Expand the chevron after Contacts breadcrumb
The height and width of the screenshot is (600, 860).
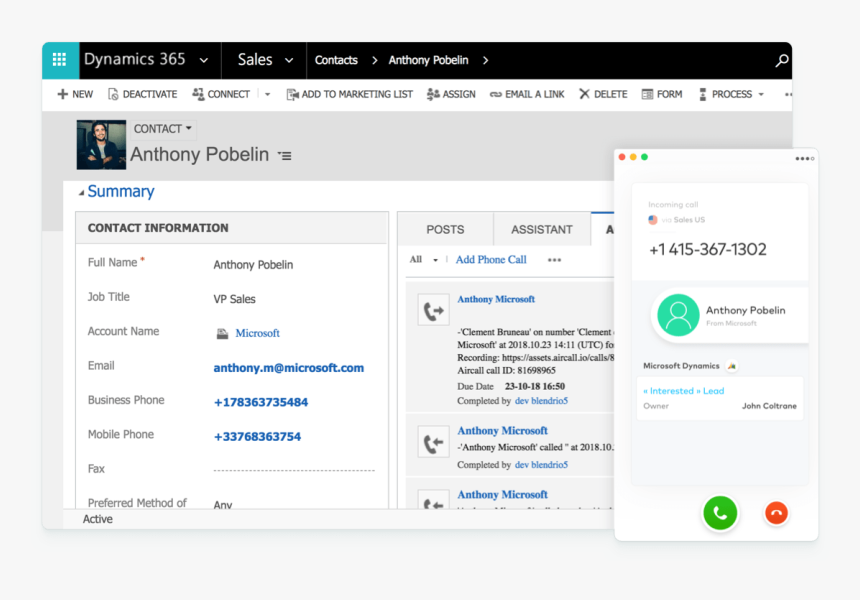pyautogui.click(x=375, y=60)
